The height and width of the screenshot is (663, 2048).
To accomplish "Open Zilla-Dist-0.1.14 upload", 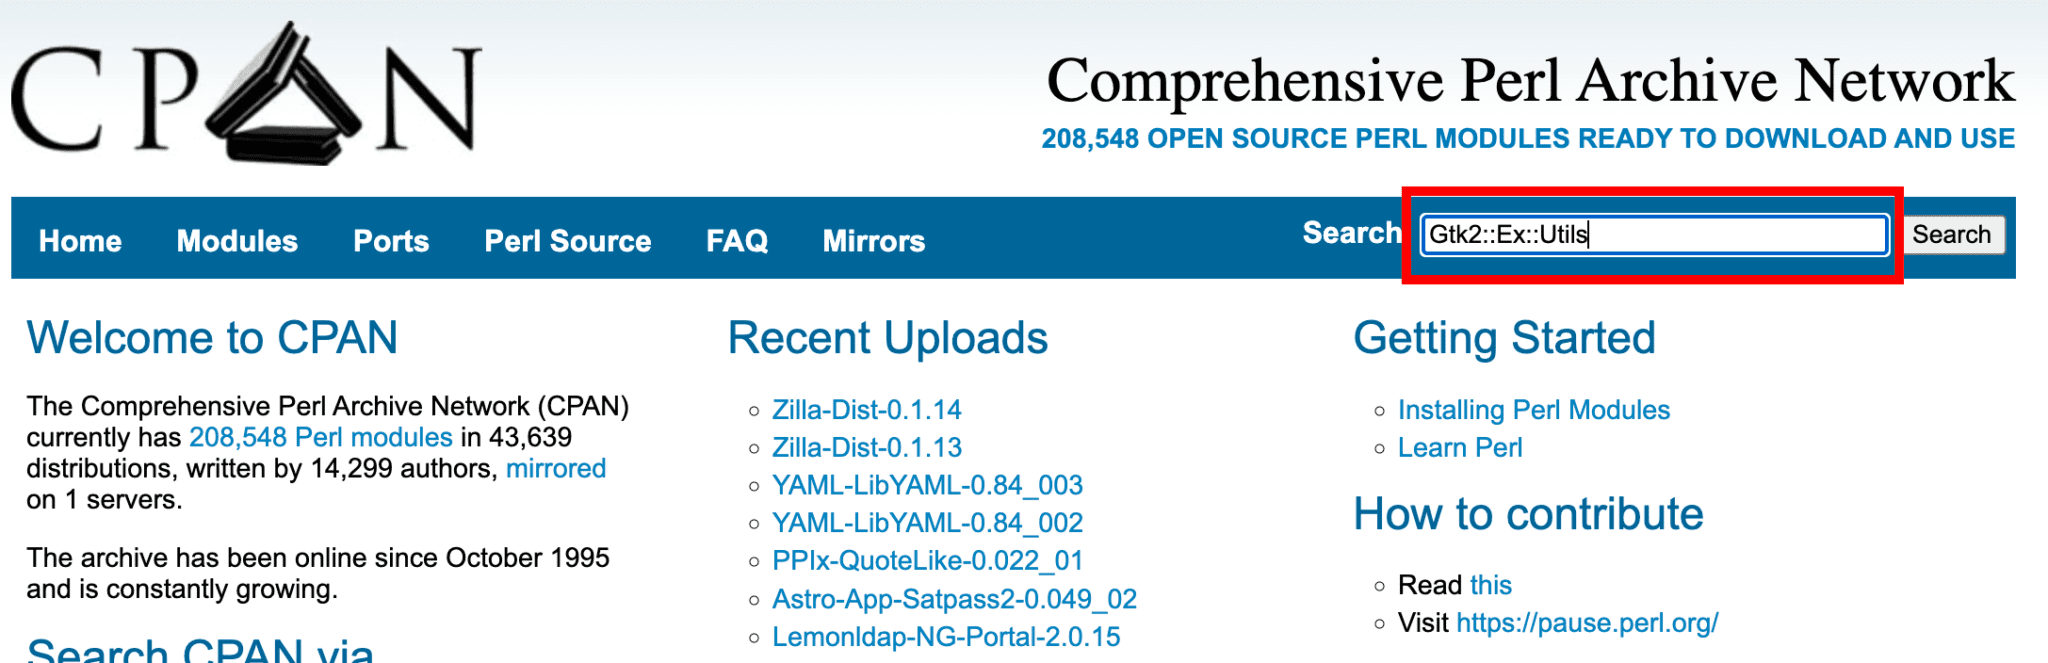I will click(866, 410).
